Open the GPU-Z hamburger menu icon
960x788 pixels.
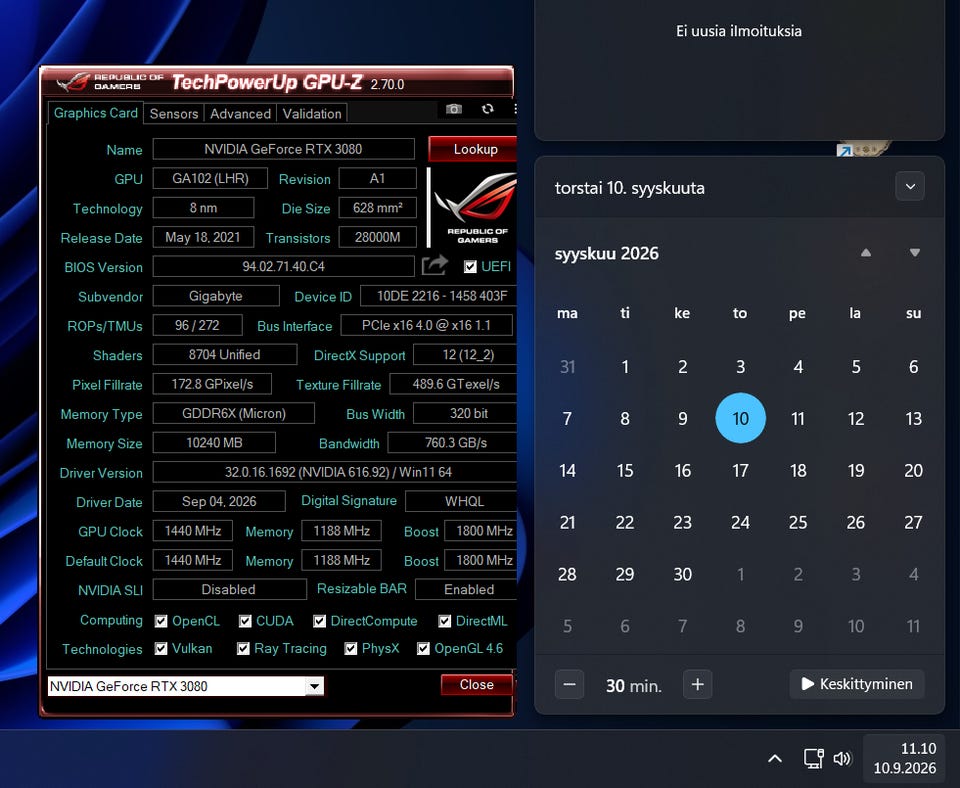click(515, 109)
